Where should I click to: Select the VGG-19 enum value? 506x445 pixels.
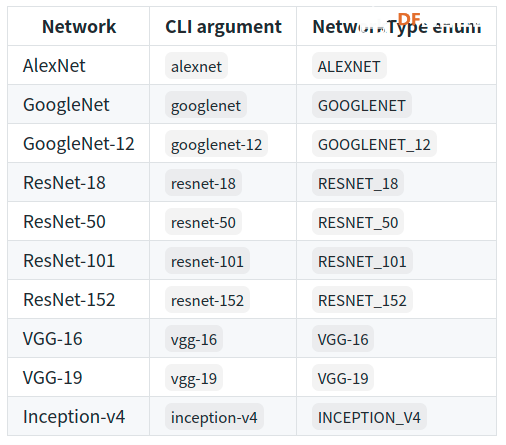pos(343,378)
